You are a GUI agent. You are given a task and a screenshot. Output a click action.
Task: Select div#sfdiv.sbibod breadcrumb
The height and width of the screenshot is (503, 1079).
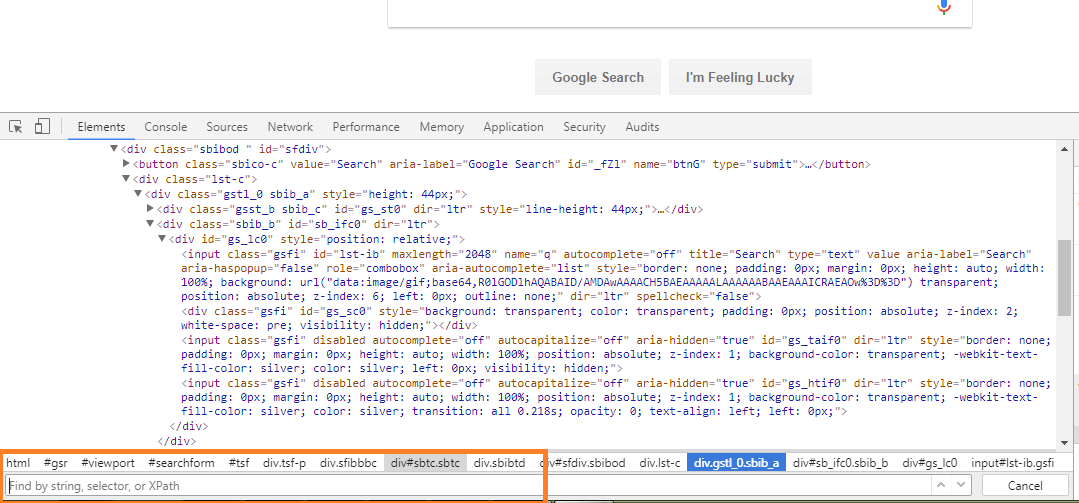tap(582, 463)
